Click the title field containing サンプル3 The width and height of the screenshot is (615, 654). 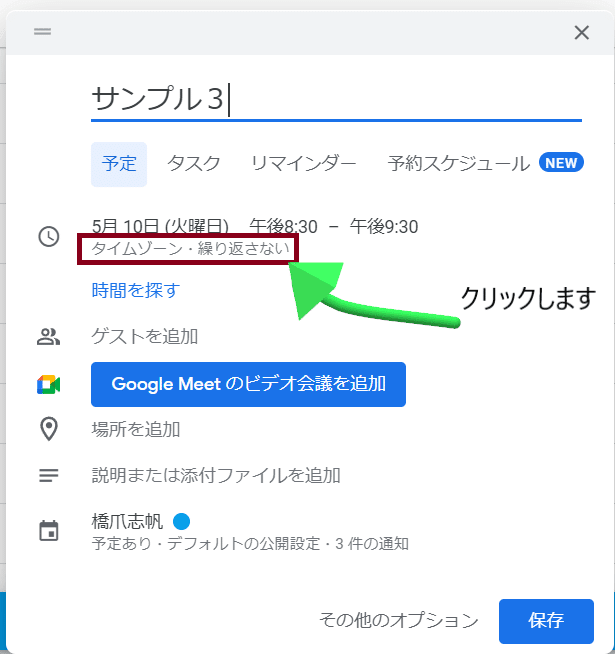click(336, 99)
